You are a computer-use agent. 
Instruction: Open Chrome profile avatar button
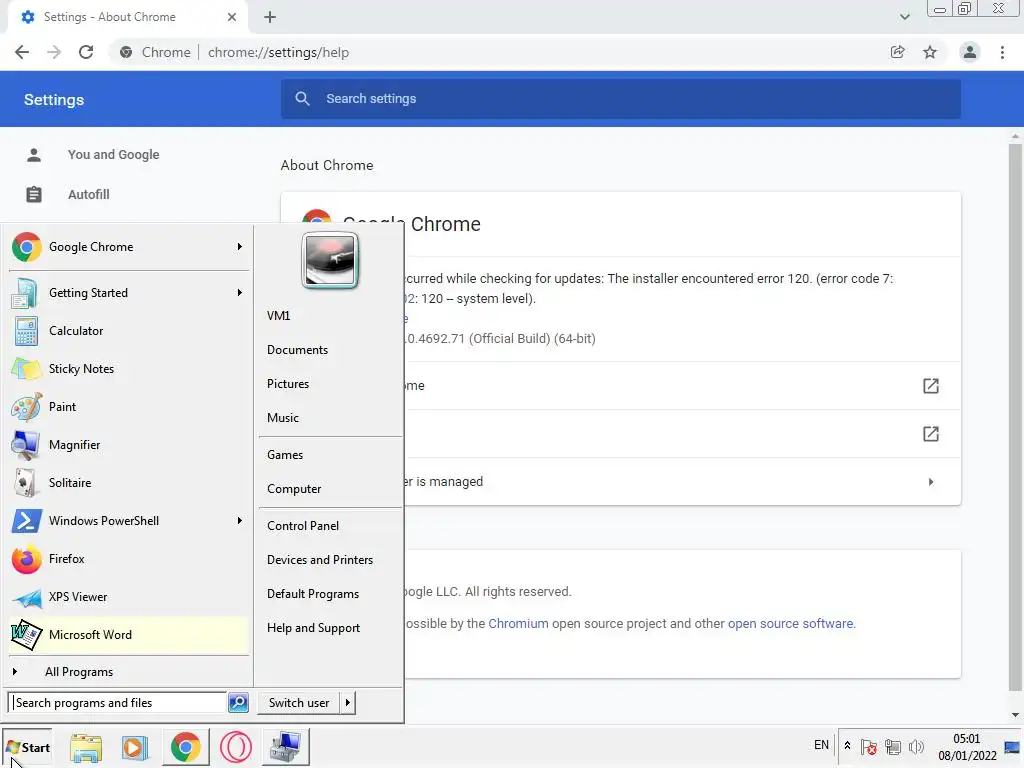(x=970, y=52)
